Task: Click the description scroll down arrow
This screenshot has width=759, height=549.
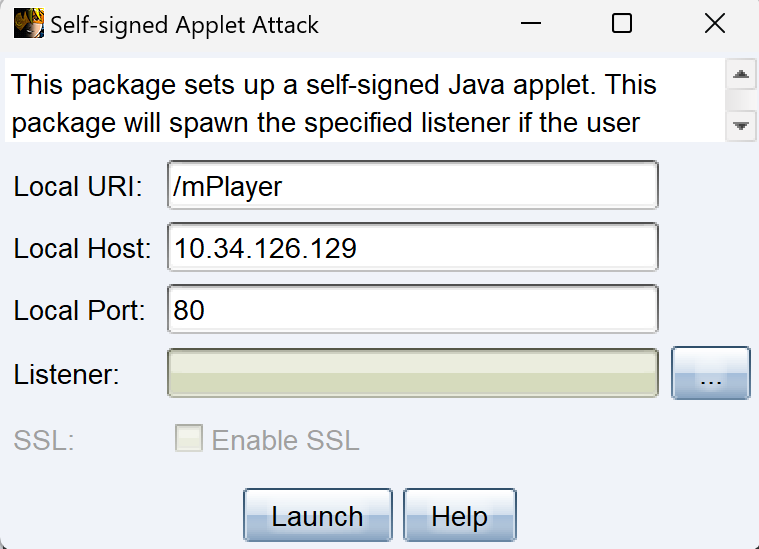Action: pyautogui.click(x=741, y=126)
